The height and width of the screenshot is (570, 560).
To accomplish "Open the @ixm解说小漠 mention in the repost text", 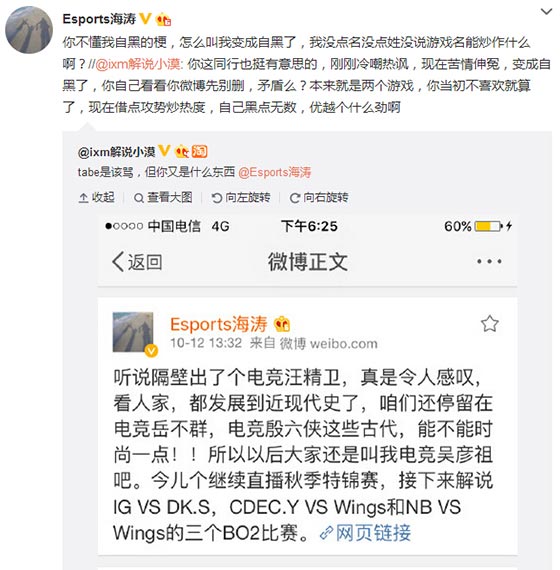I will pyautogui.click(x=138, y=64).
